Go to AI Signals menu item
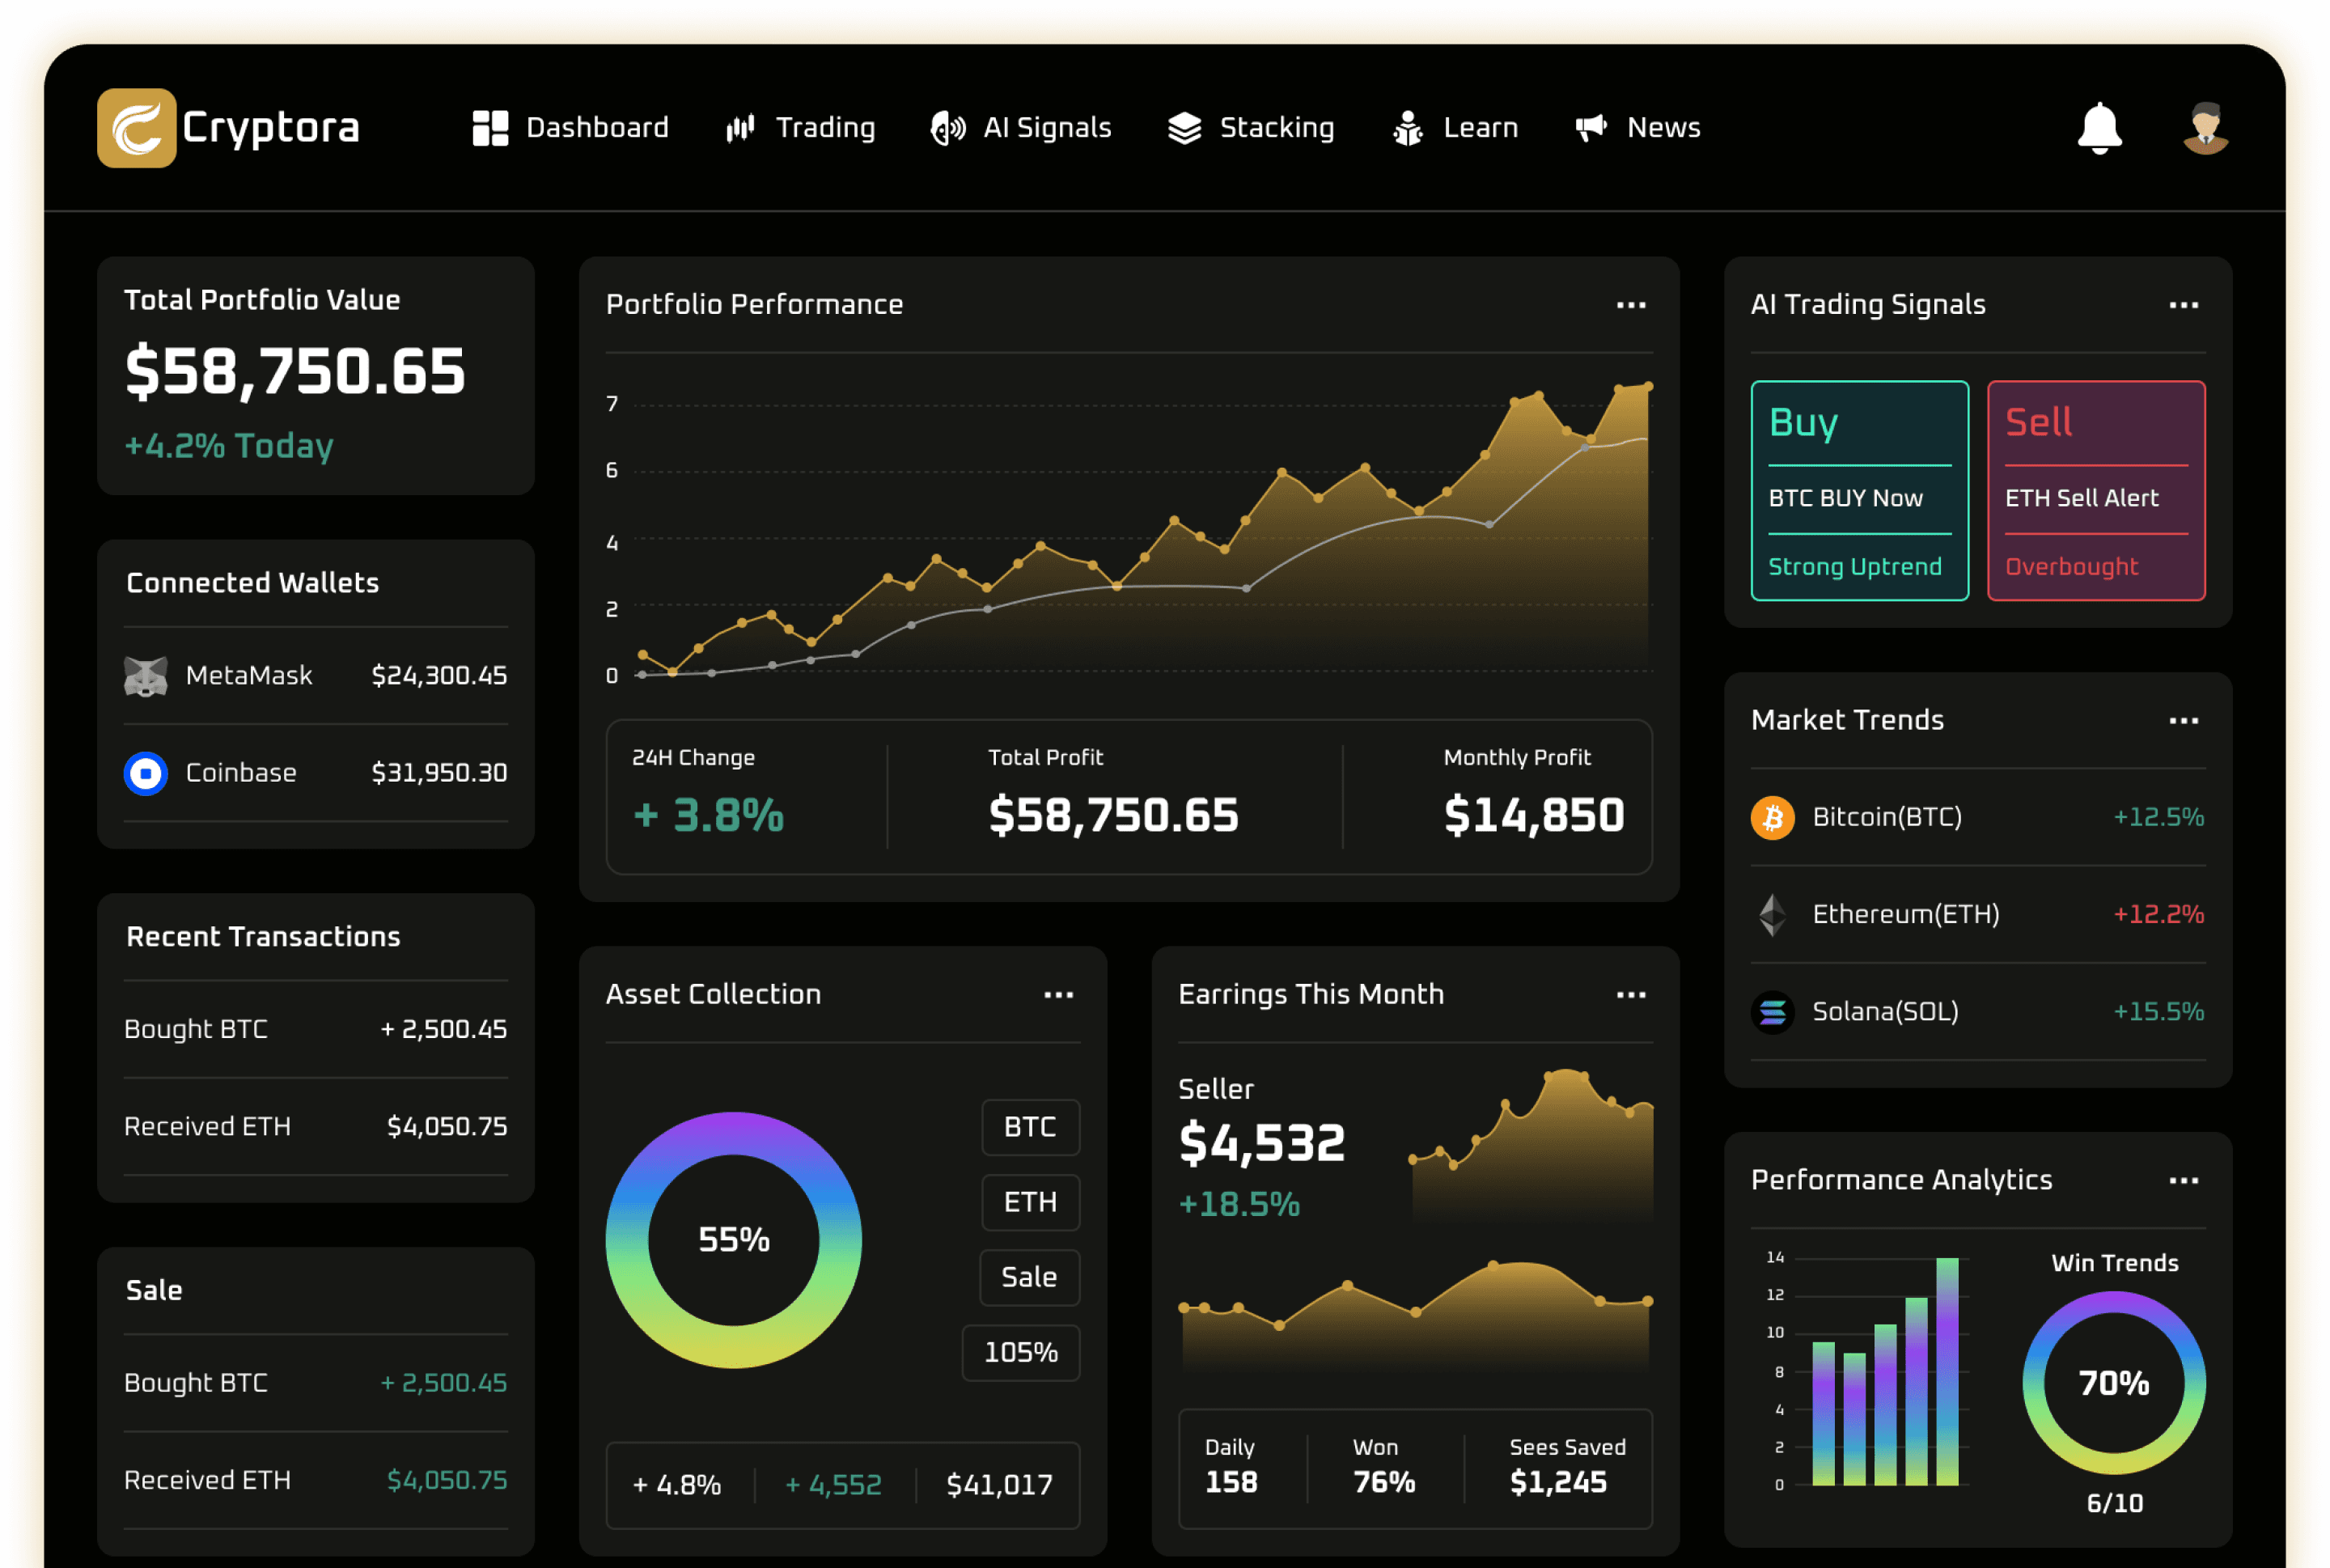This screenshot has height=1568, width=2330. pos(1020,128)
